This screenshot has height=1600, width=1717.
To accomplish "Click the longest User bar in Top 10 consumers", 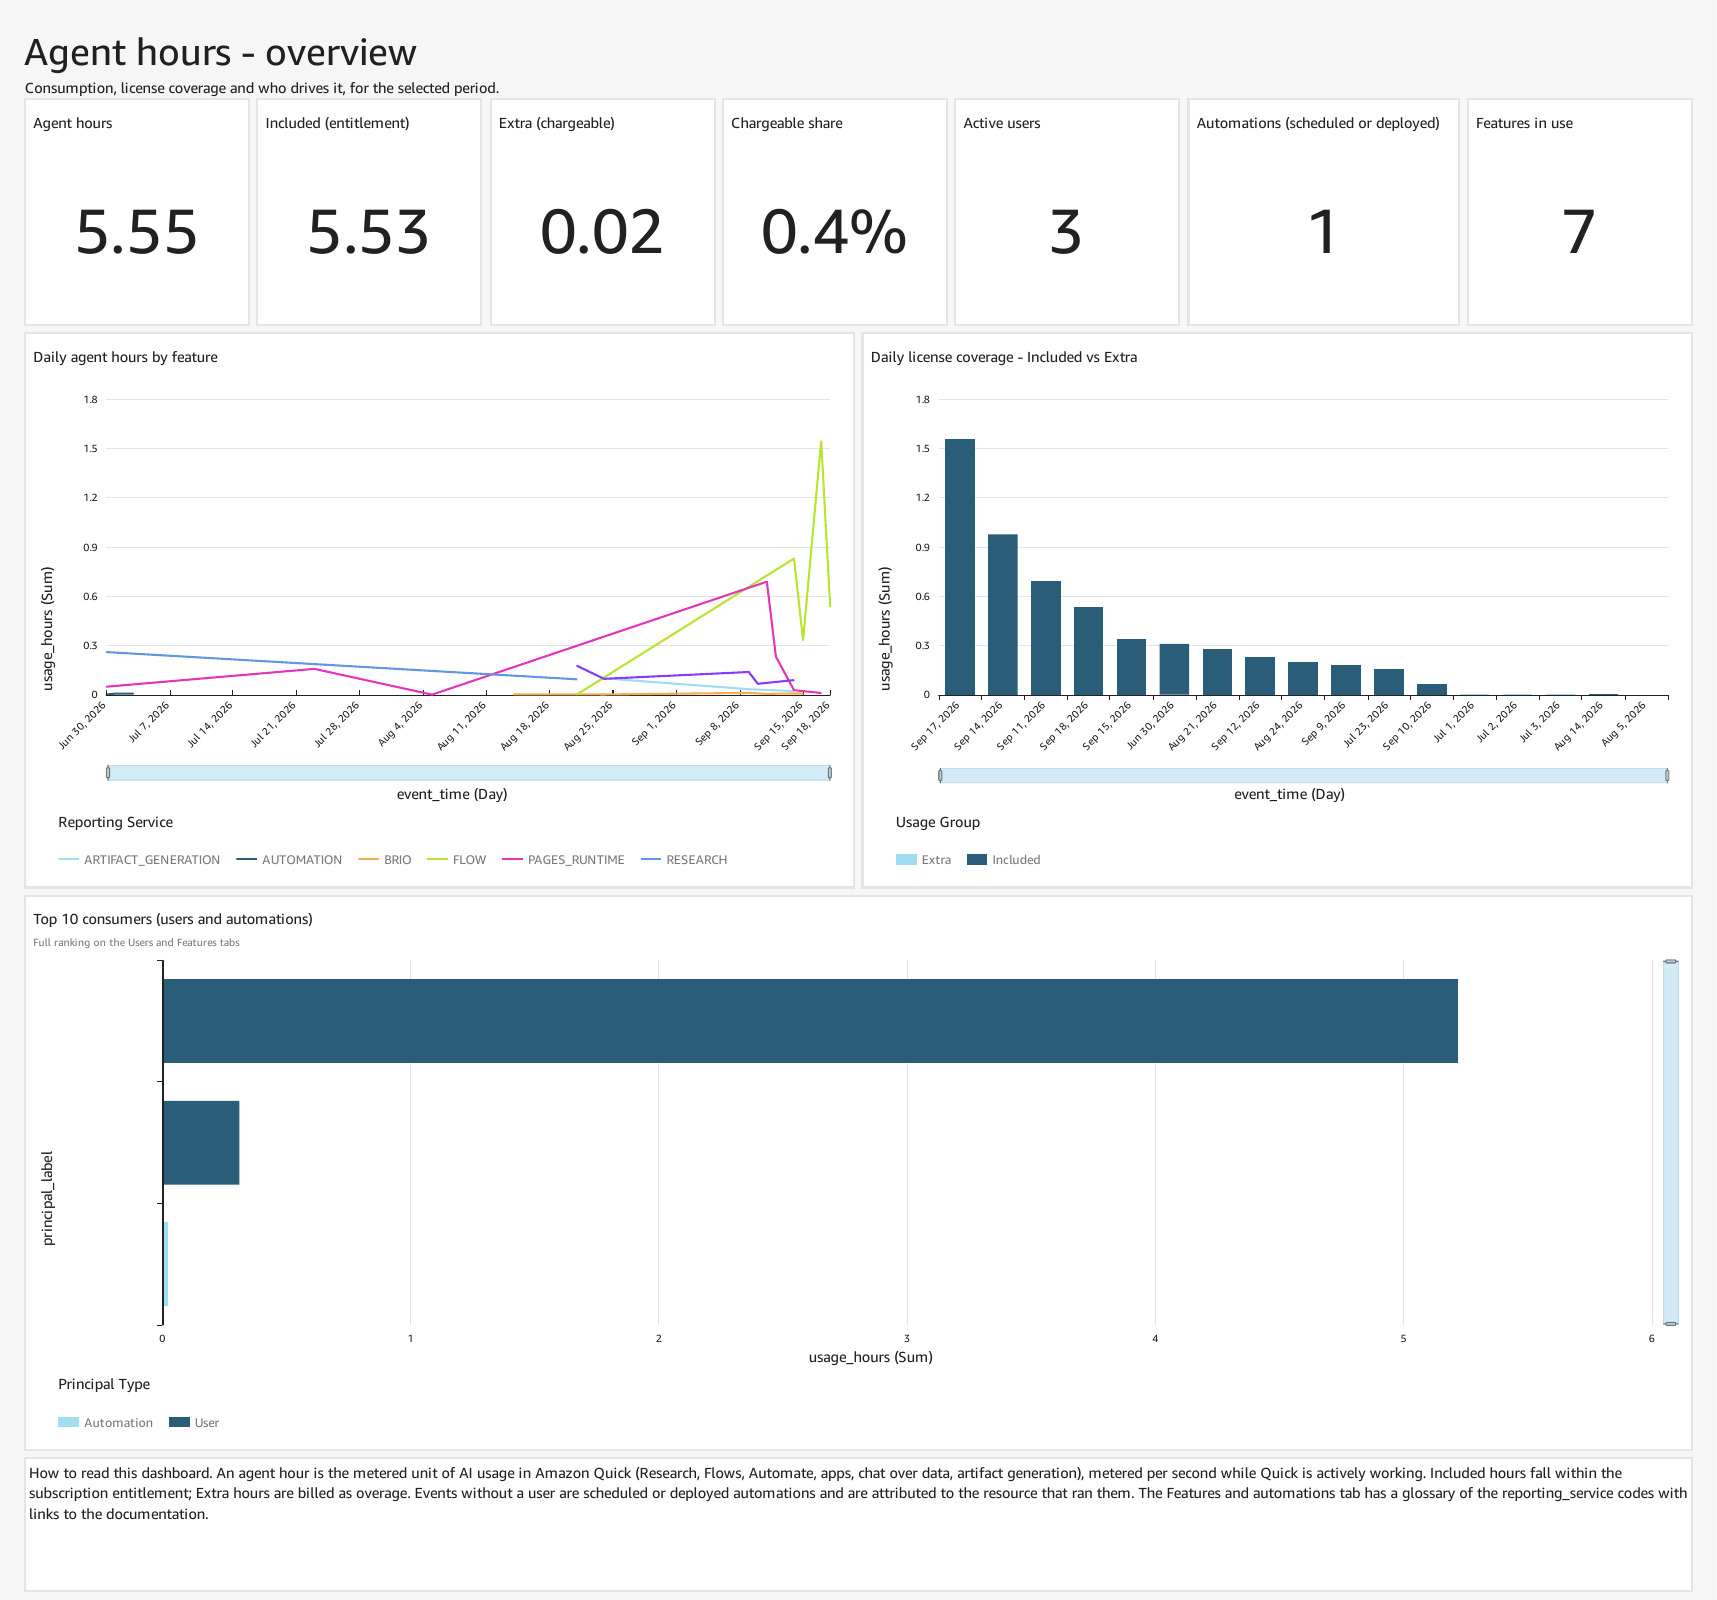I will (810, 1021).
